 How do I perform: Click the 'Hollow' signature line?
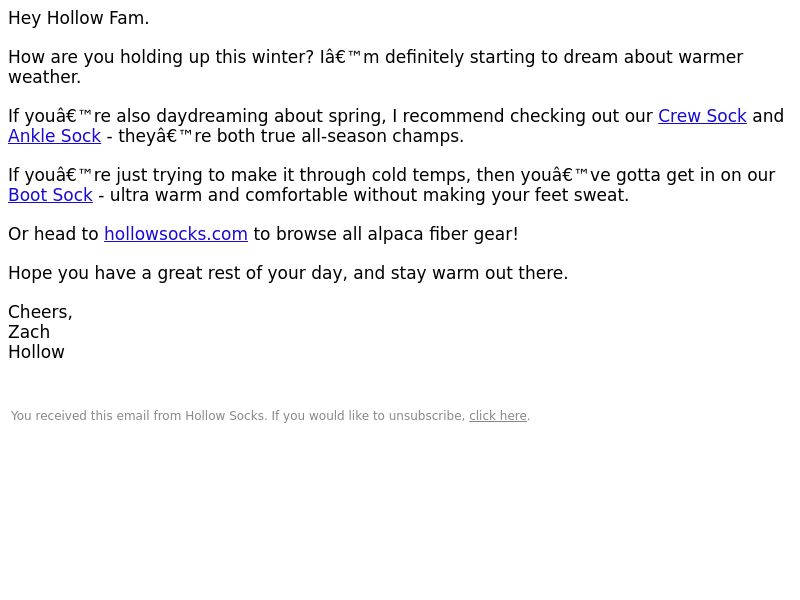36,352
